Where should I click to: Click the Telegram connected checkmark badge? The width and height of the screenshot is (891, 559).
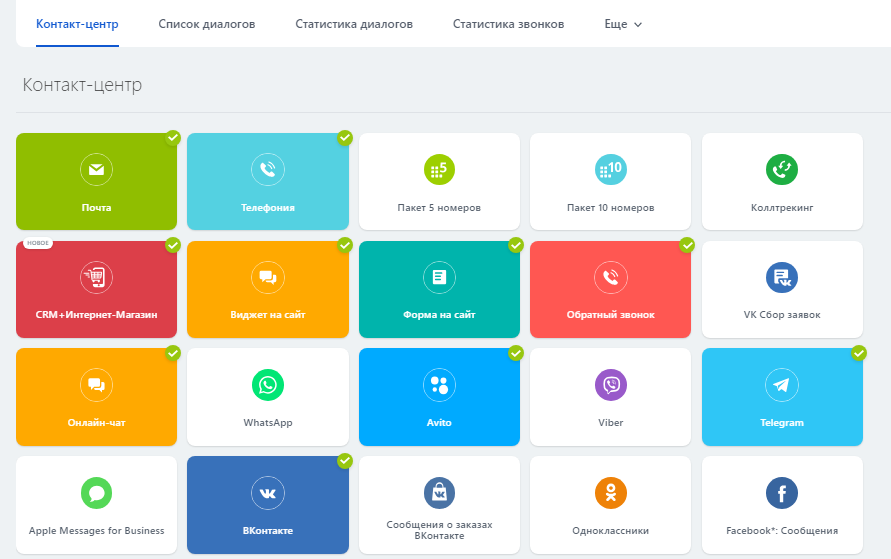[x=859, y=353]
